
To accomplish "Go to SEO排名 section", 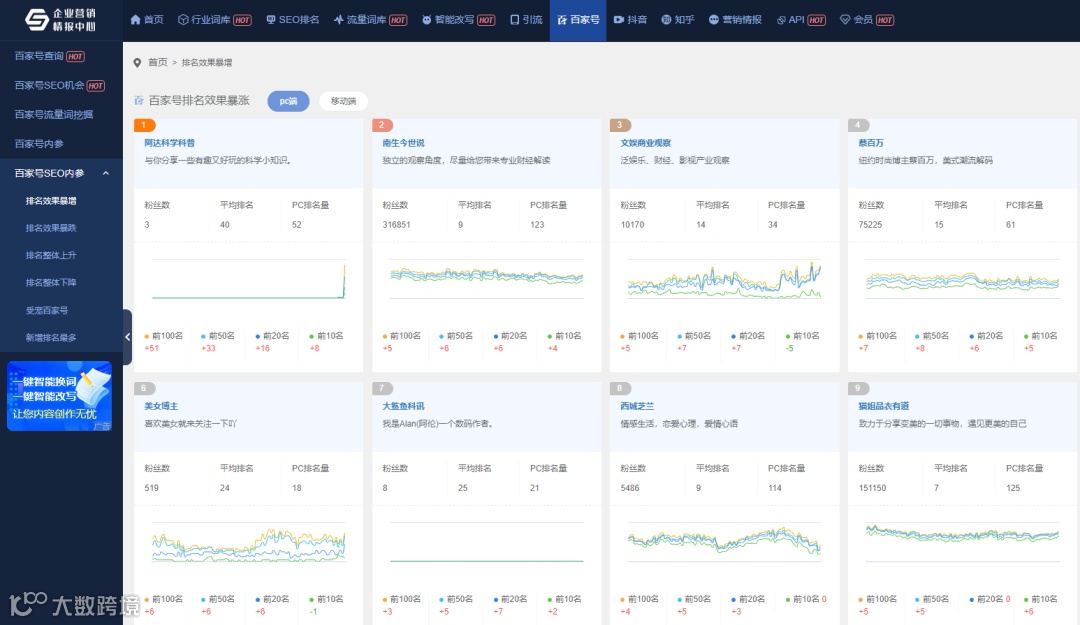I will pyautogui.click(x=293, y=20).
